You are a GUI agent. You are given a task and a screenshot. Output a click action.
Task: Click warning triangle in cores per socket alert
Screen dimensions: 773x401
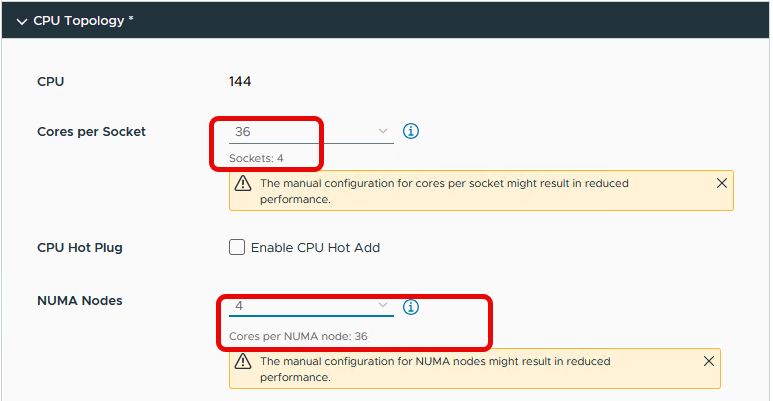[x=242, y=184]
